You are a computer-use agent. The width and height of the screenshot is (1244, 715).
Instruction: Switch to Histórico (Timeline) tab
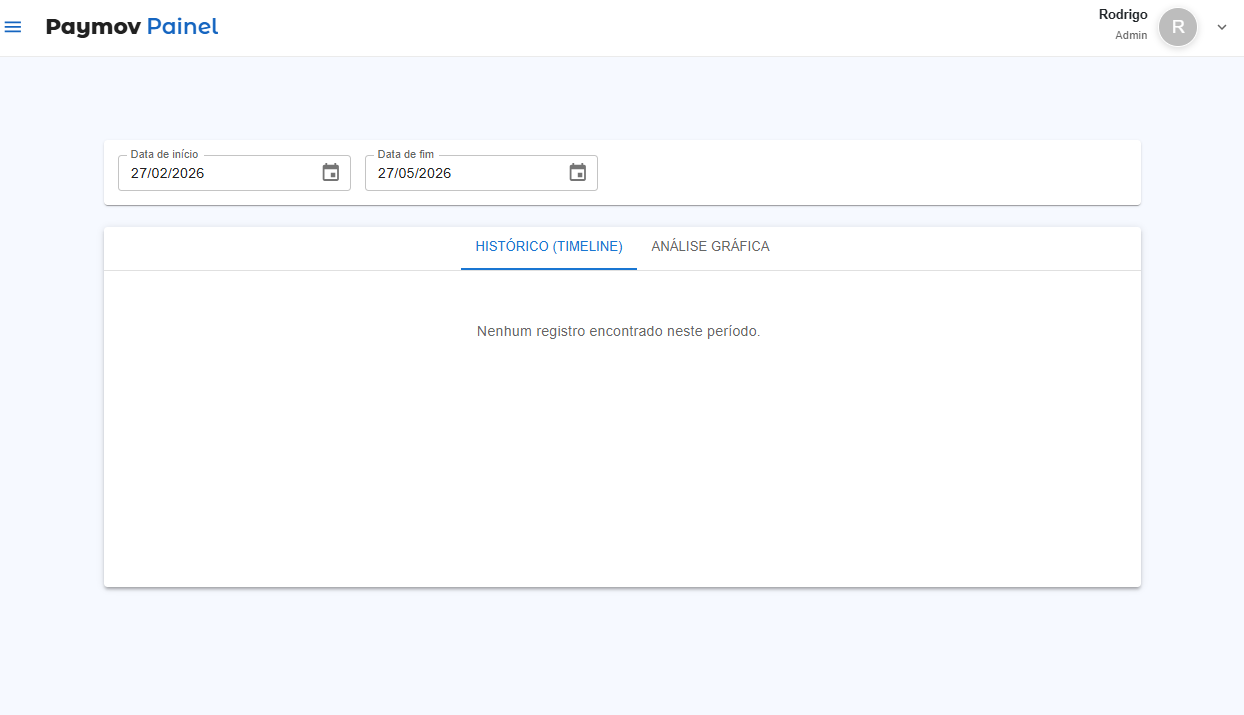pyautogui.click(x=549, y=247)
